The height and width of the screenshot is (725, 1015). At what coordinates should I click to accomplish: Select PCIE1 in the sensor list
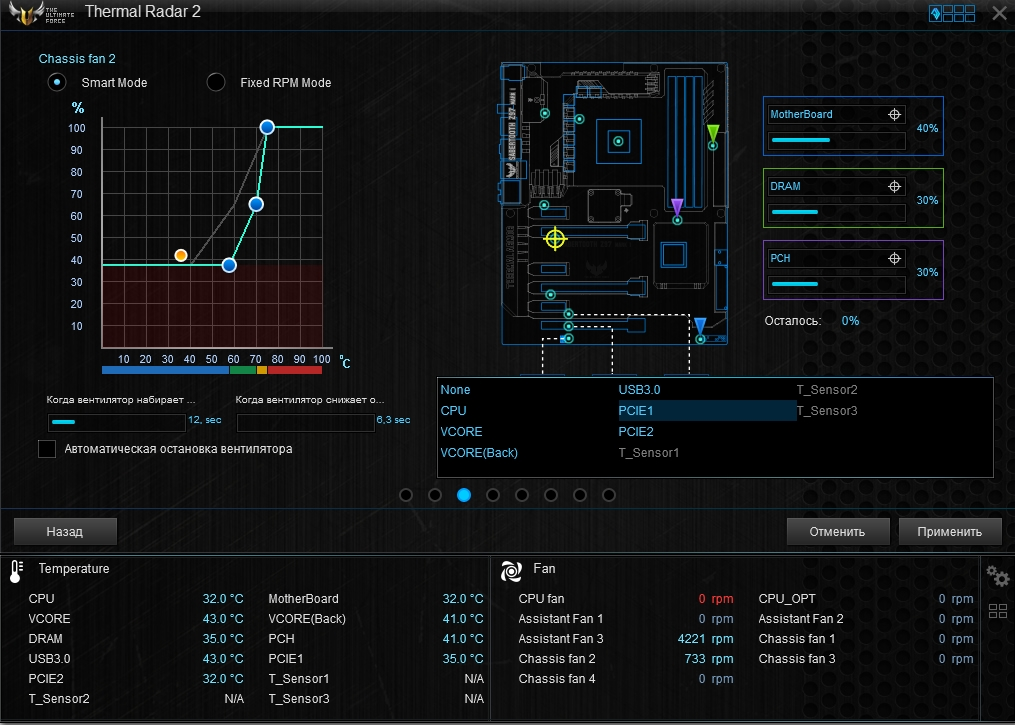tap(707, 410)
